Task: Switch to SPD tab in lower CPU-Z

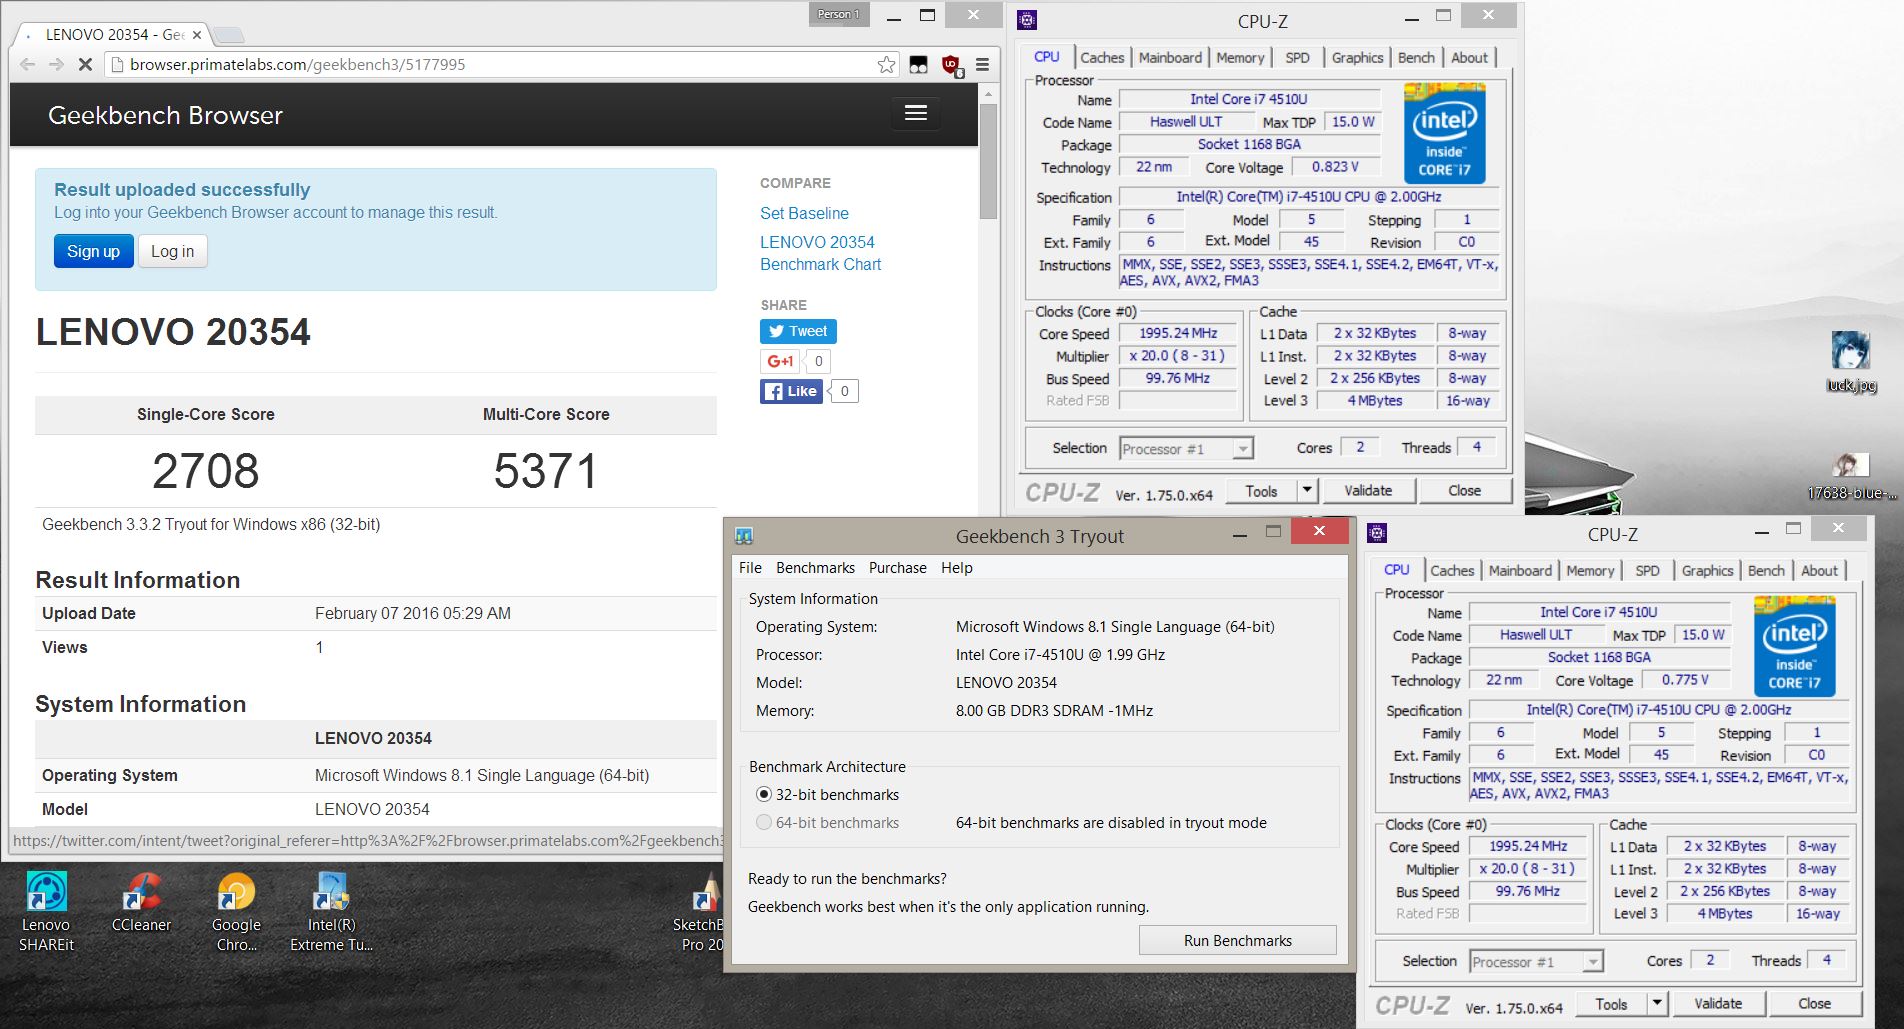Action: point(1647,571)
